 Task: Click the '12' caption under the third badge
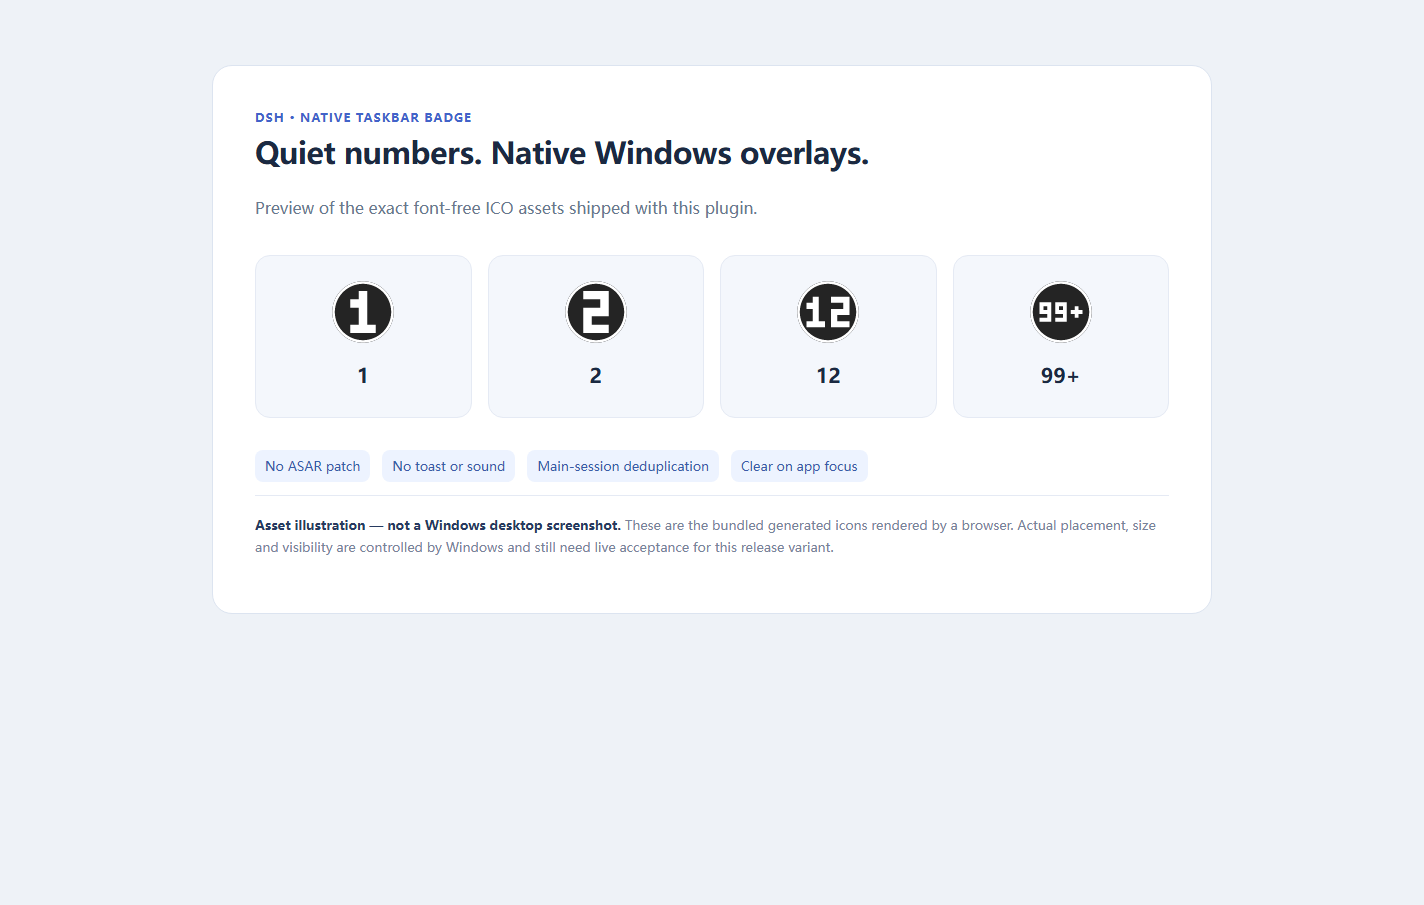click(828, 376)
